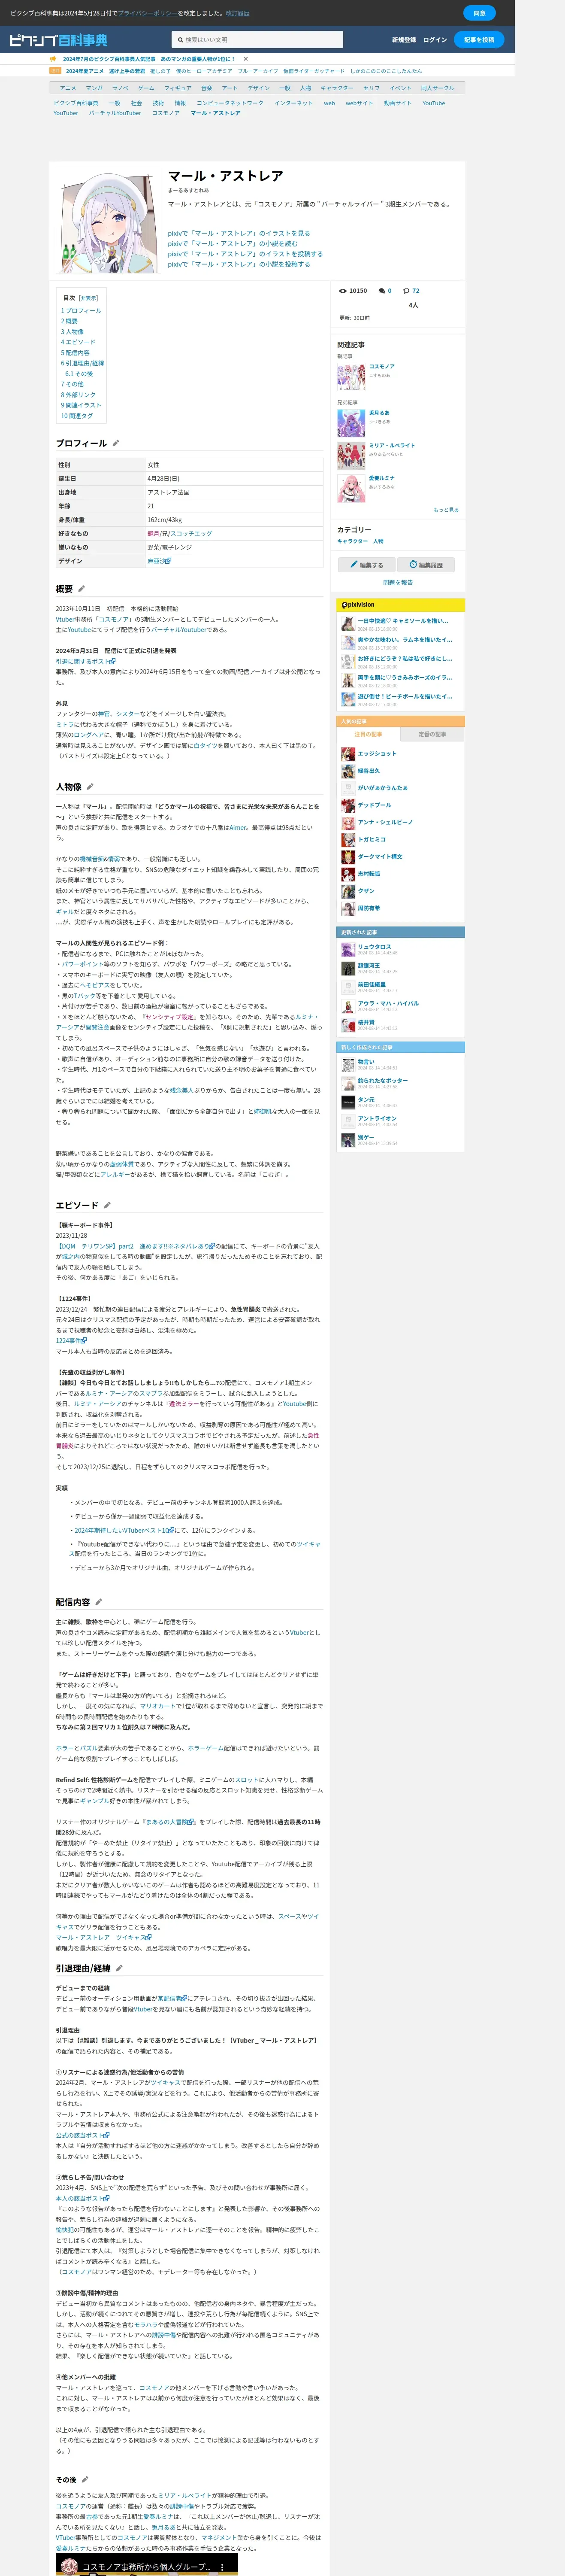565x2576 pixels.
Task: Open the プライバシーポリシー link in the top notice
Action: pyautogui.click(x=147, y=13)
